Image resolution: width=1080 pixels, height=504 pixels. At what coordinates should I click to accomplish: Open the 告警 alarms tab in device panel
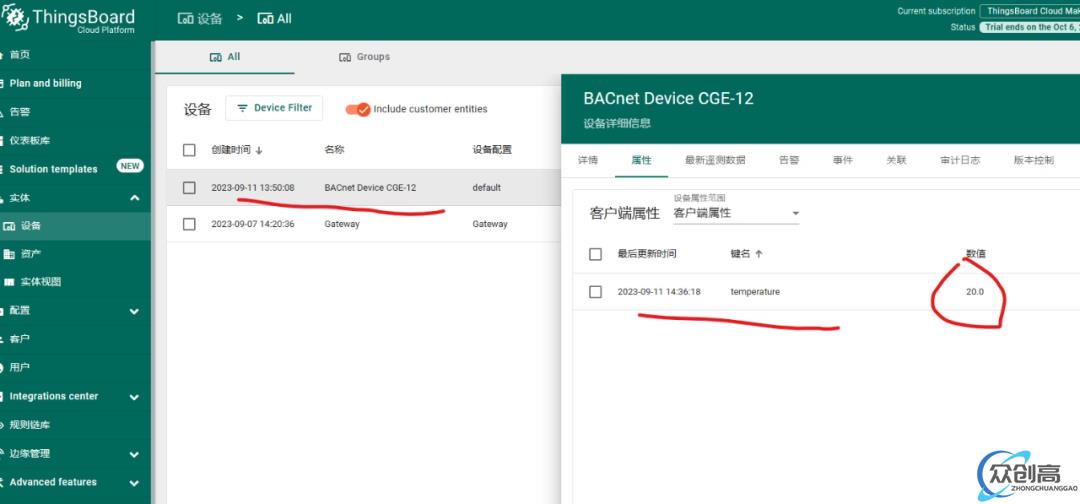tap(789, 160)
